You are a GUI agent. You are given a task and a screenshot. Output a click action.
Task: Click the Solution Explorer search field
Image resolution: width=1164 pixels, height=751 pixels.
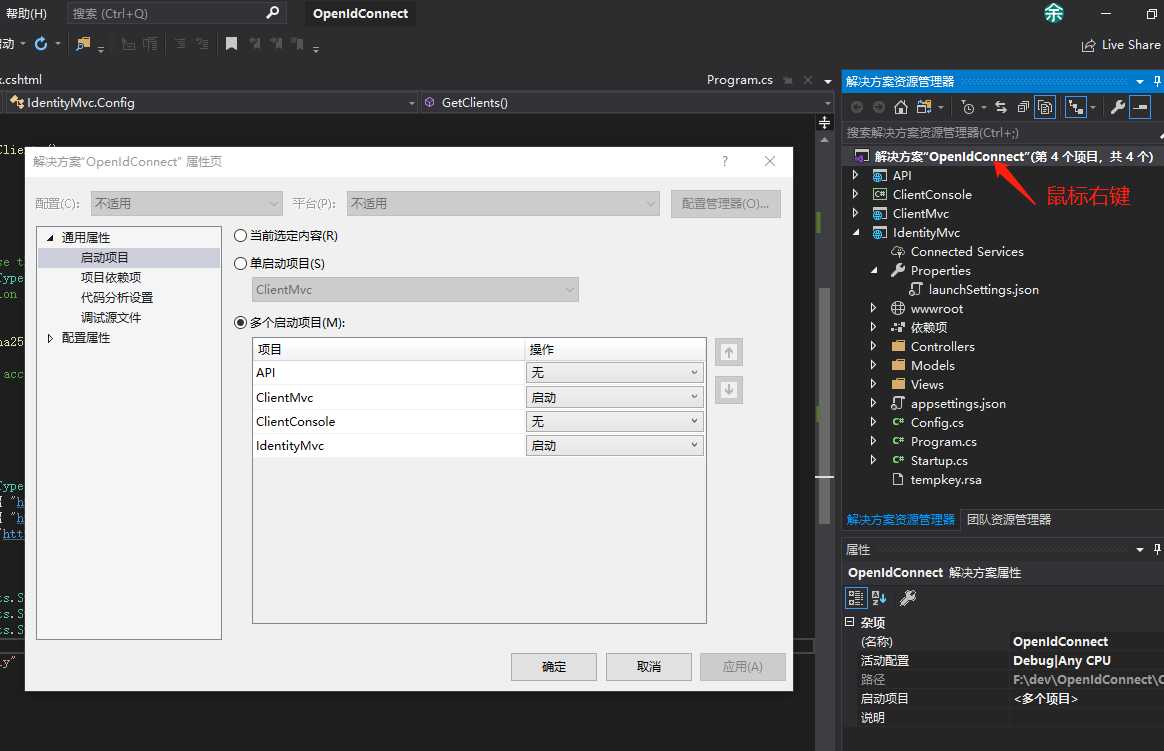1001,133
